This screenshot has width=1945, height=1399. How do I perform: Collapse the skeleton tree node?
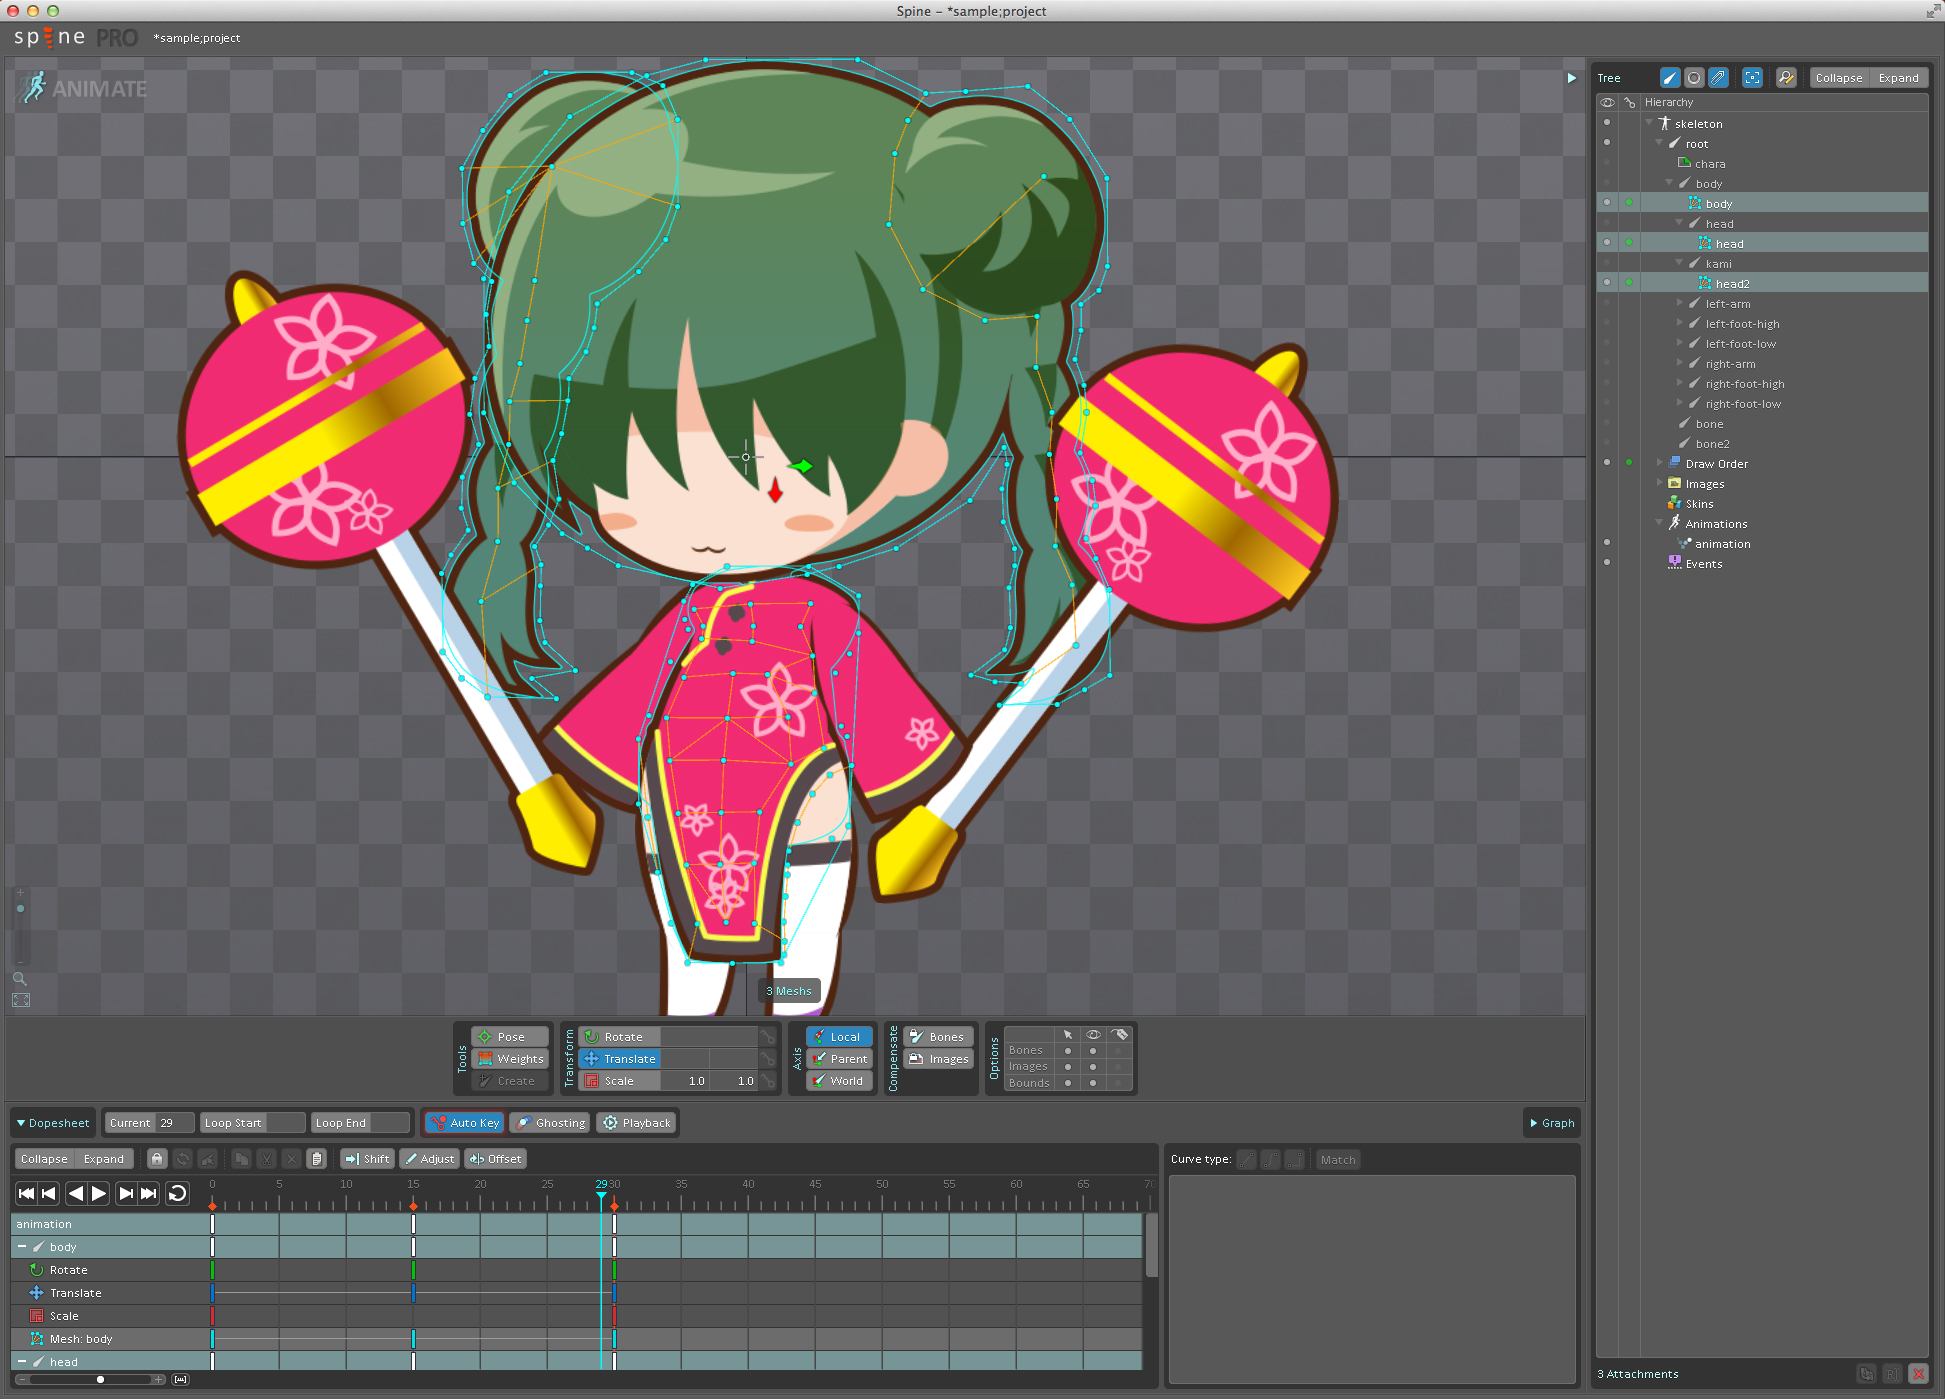1649,123
